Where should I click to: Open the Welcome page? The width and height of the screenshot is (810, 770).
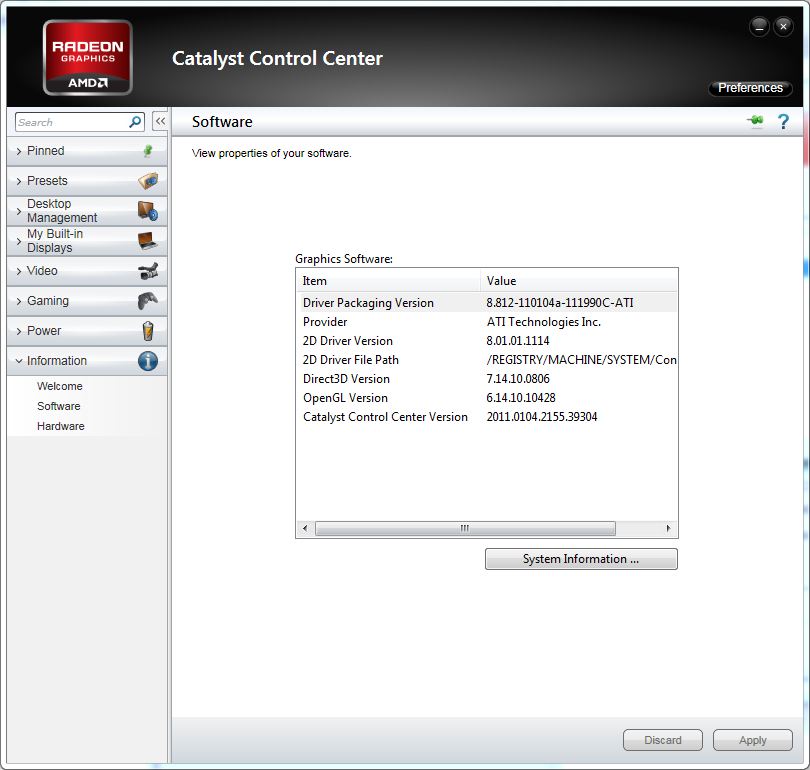[x=59, y=386]
